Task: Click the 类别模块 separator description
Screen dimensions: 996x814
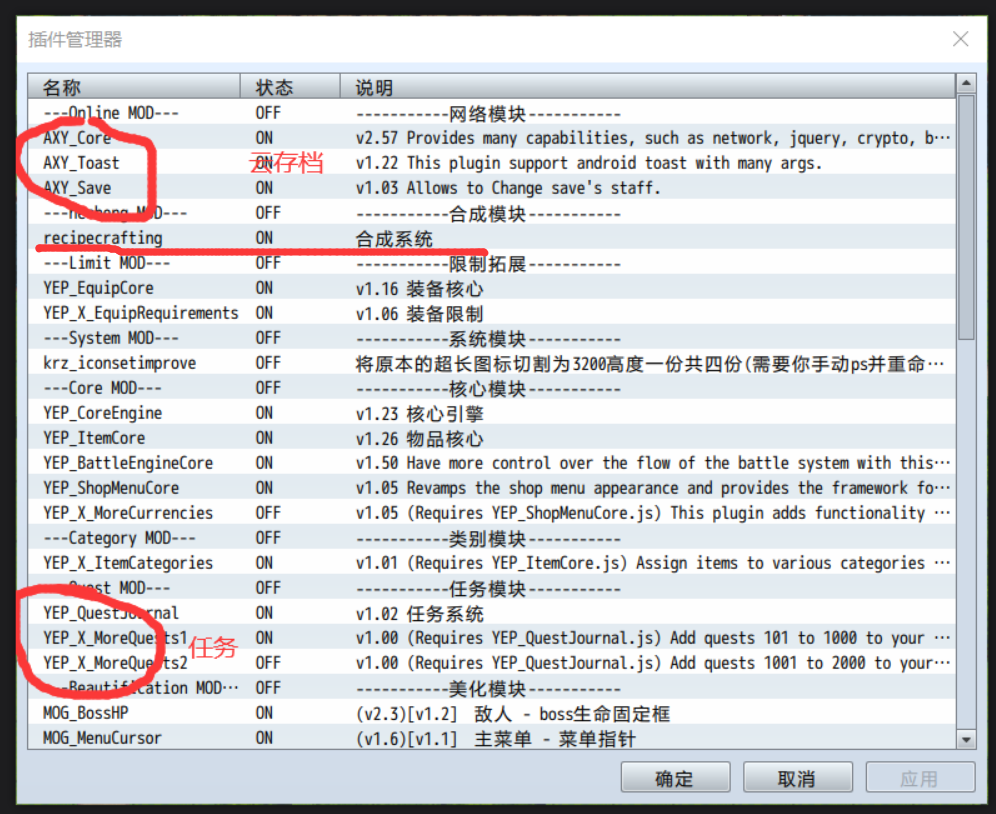Action: 488,539
